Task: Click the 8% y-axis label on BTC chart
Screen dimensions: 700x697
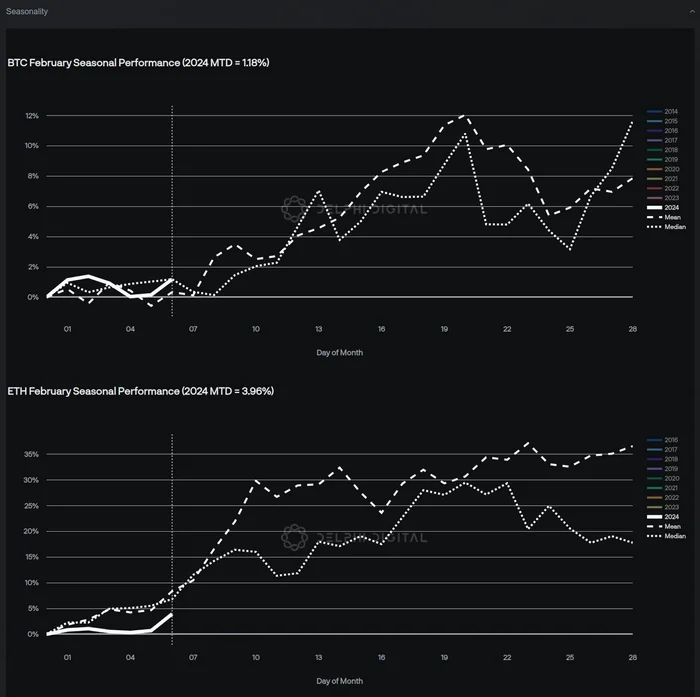Action: pyautogui.click(x=33, y=176)
